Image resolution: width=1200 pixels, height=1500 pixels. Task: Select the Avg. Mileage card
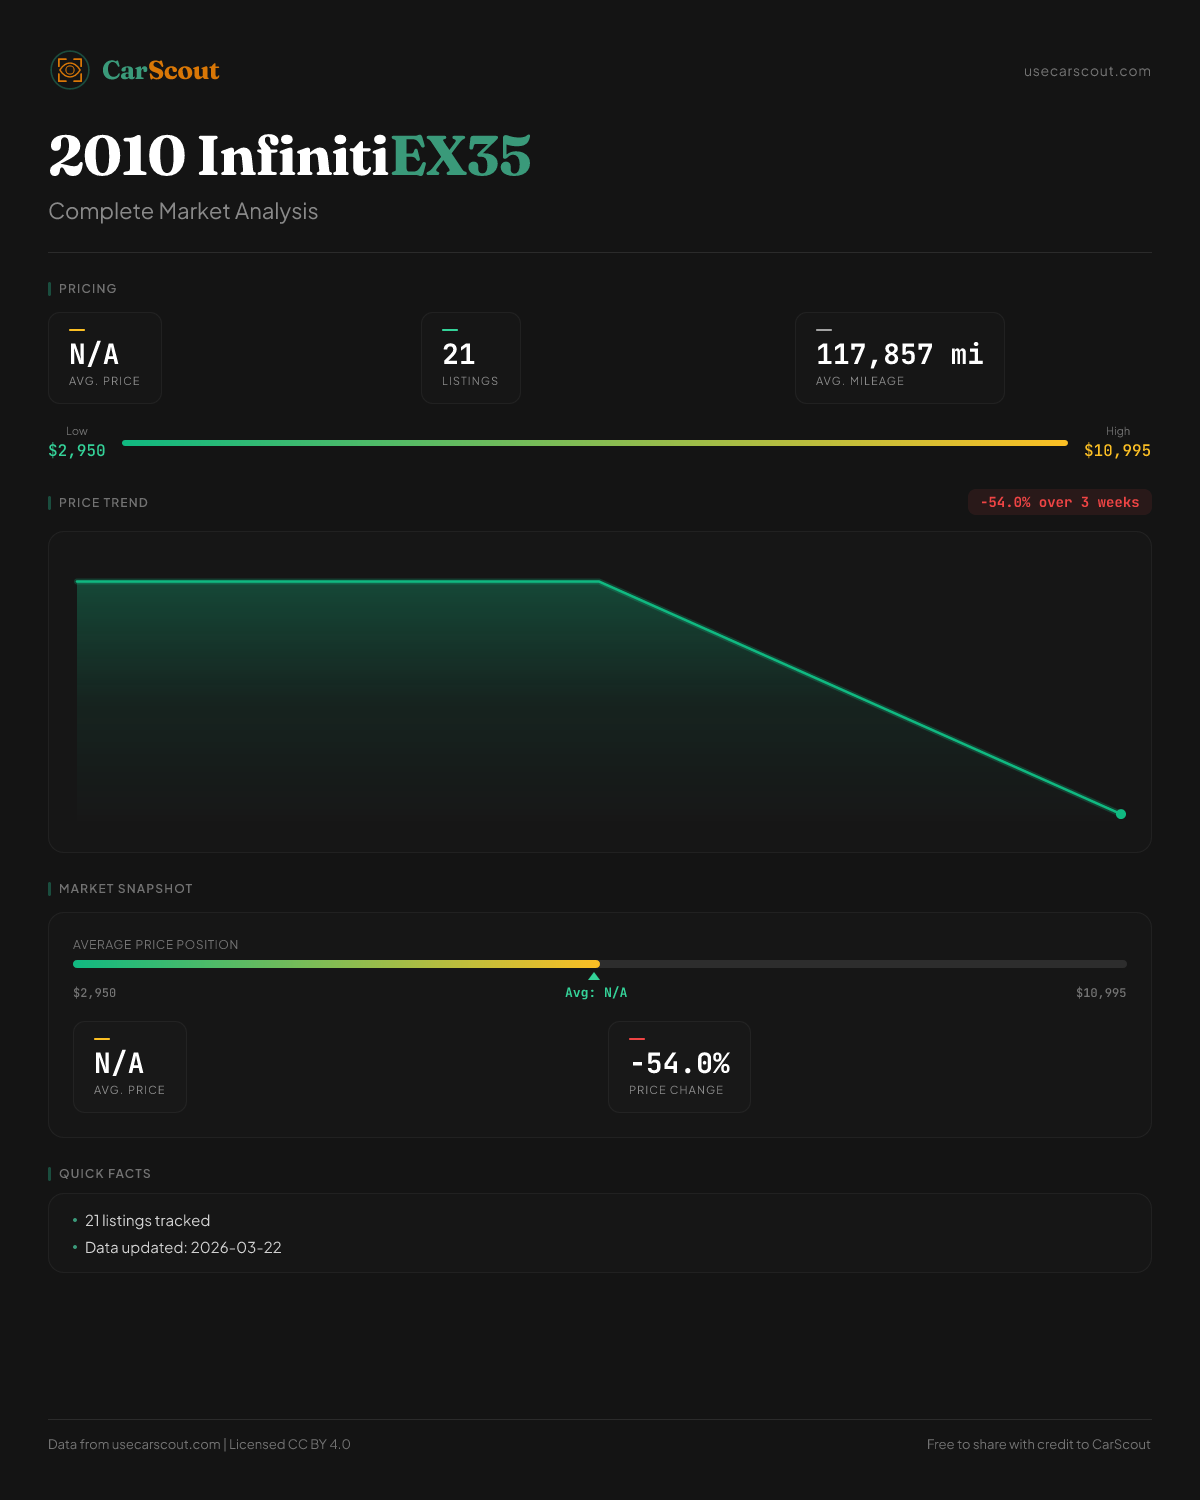click(899, 358)
